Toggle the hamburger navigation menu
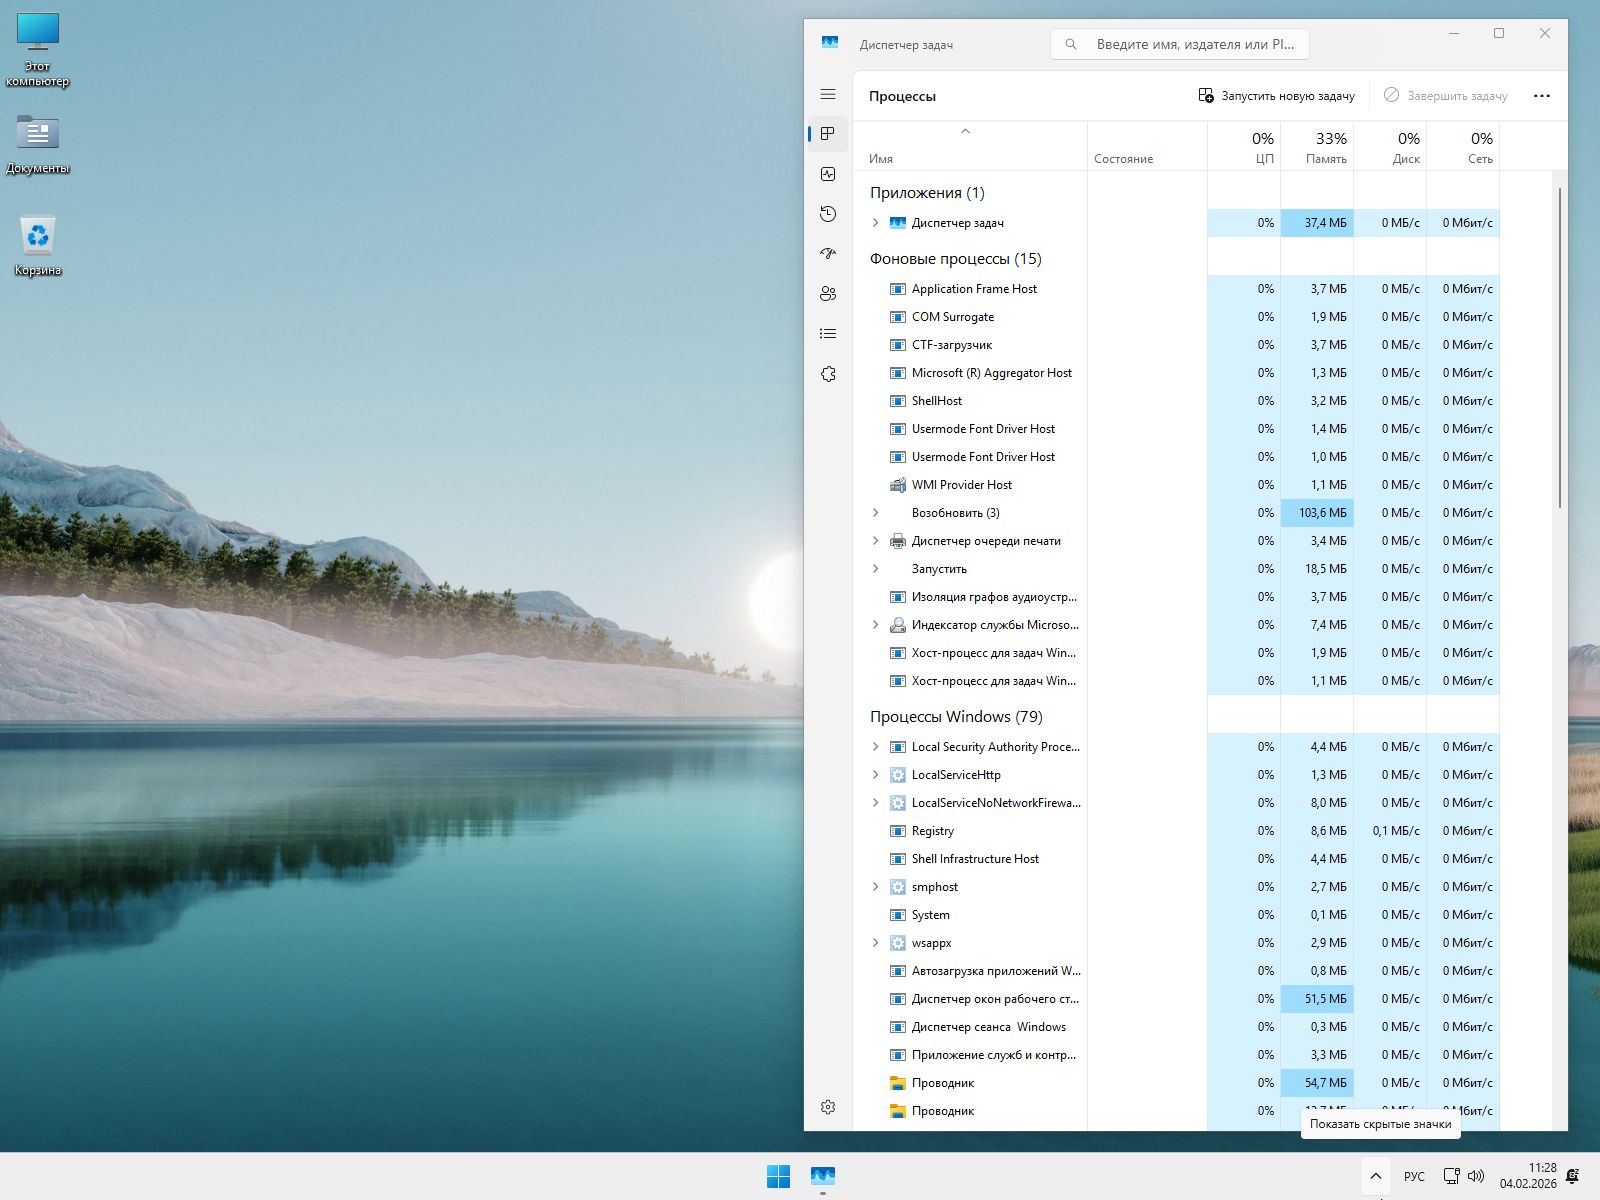Image resolution: width=1600 pixels, height=1200 pixels. click(x=828, y=94)
